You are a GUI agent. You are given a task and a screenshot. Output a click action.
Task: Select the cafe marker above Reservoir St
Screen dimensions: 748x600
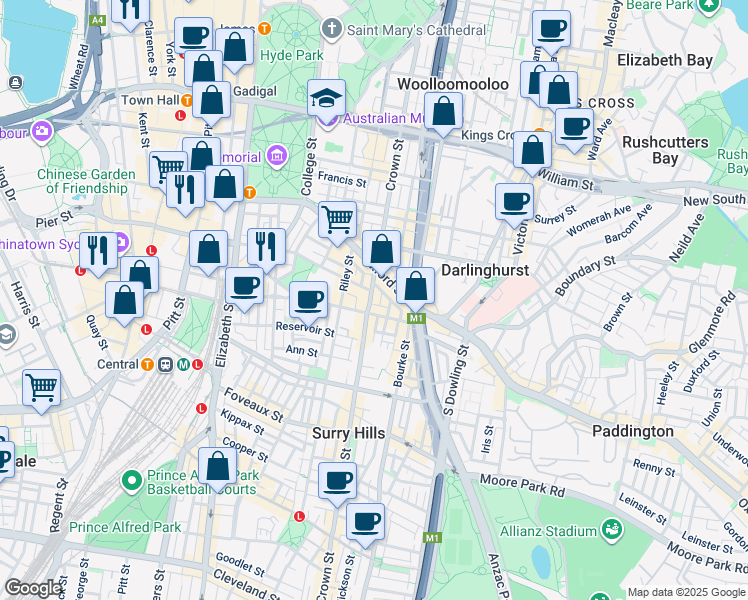[308, 300]
